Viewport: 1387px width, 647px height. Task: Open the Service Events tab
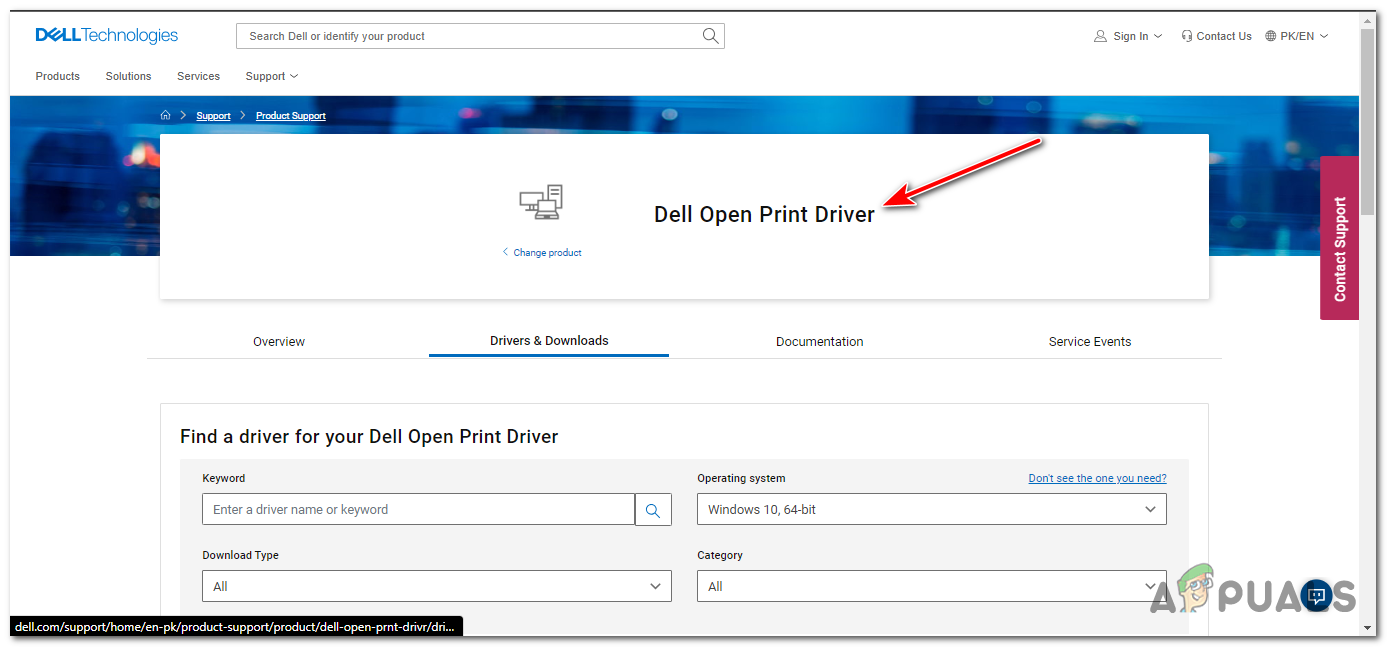pyautogui.click(x=1090, y=341)
